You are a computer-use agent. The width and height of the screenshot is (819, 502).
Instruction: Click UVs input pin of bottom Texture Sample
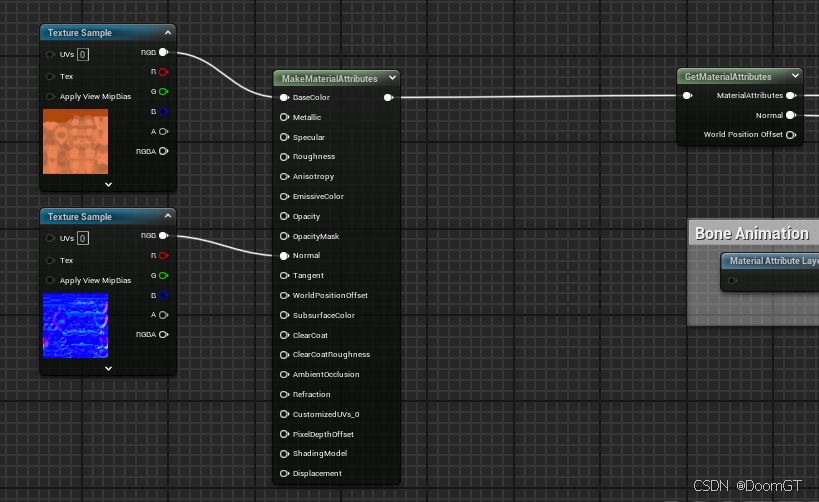51,238
